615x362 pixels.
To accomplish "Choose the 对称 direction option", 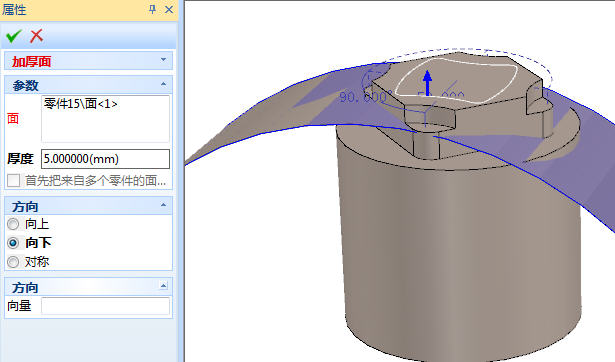I will tap(13, 262).
